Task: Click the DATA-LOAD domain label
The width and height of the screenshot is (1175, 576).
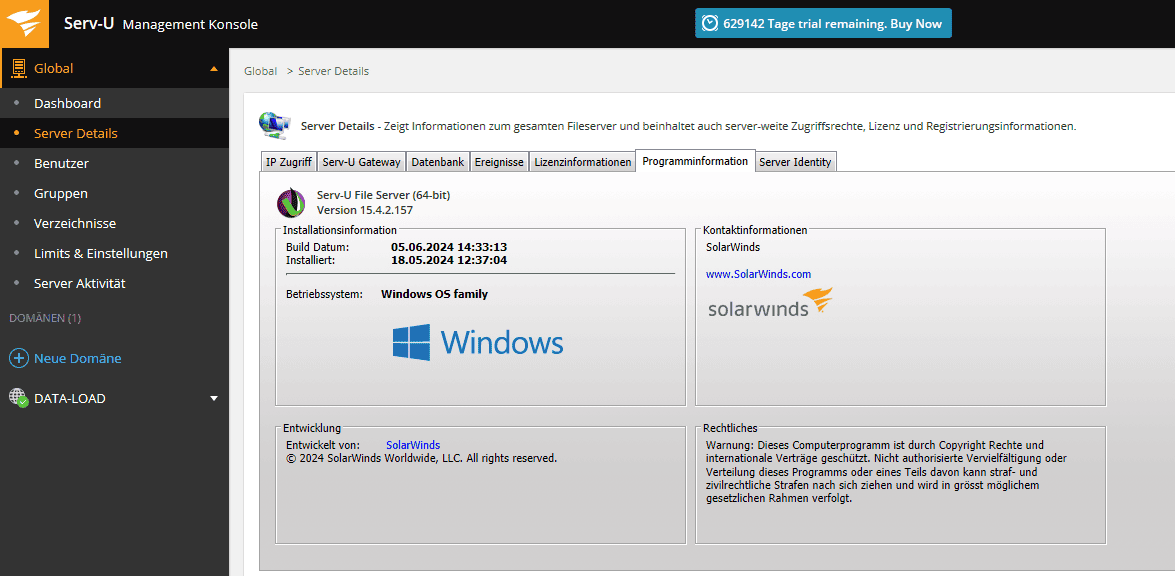Action: point(70,398)
